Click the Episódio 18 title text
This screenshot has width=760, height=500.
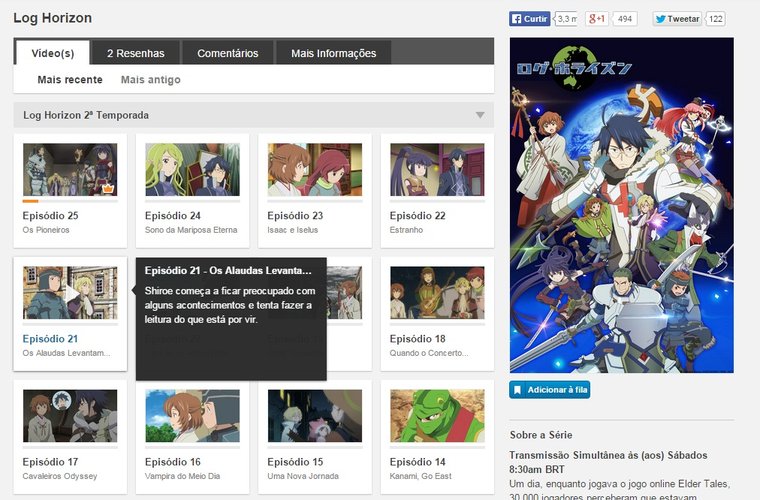tap(417, 339)
